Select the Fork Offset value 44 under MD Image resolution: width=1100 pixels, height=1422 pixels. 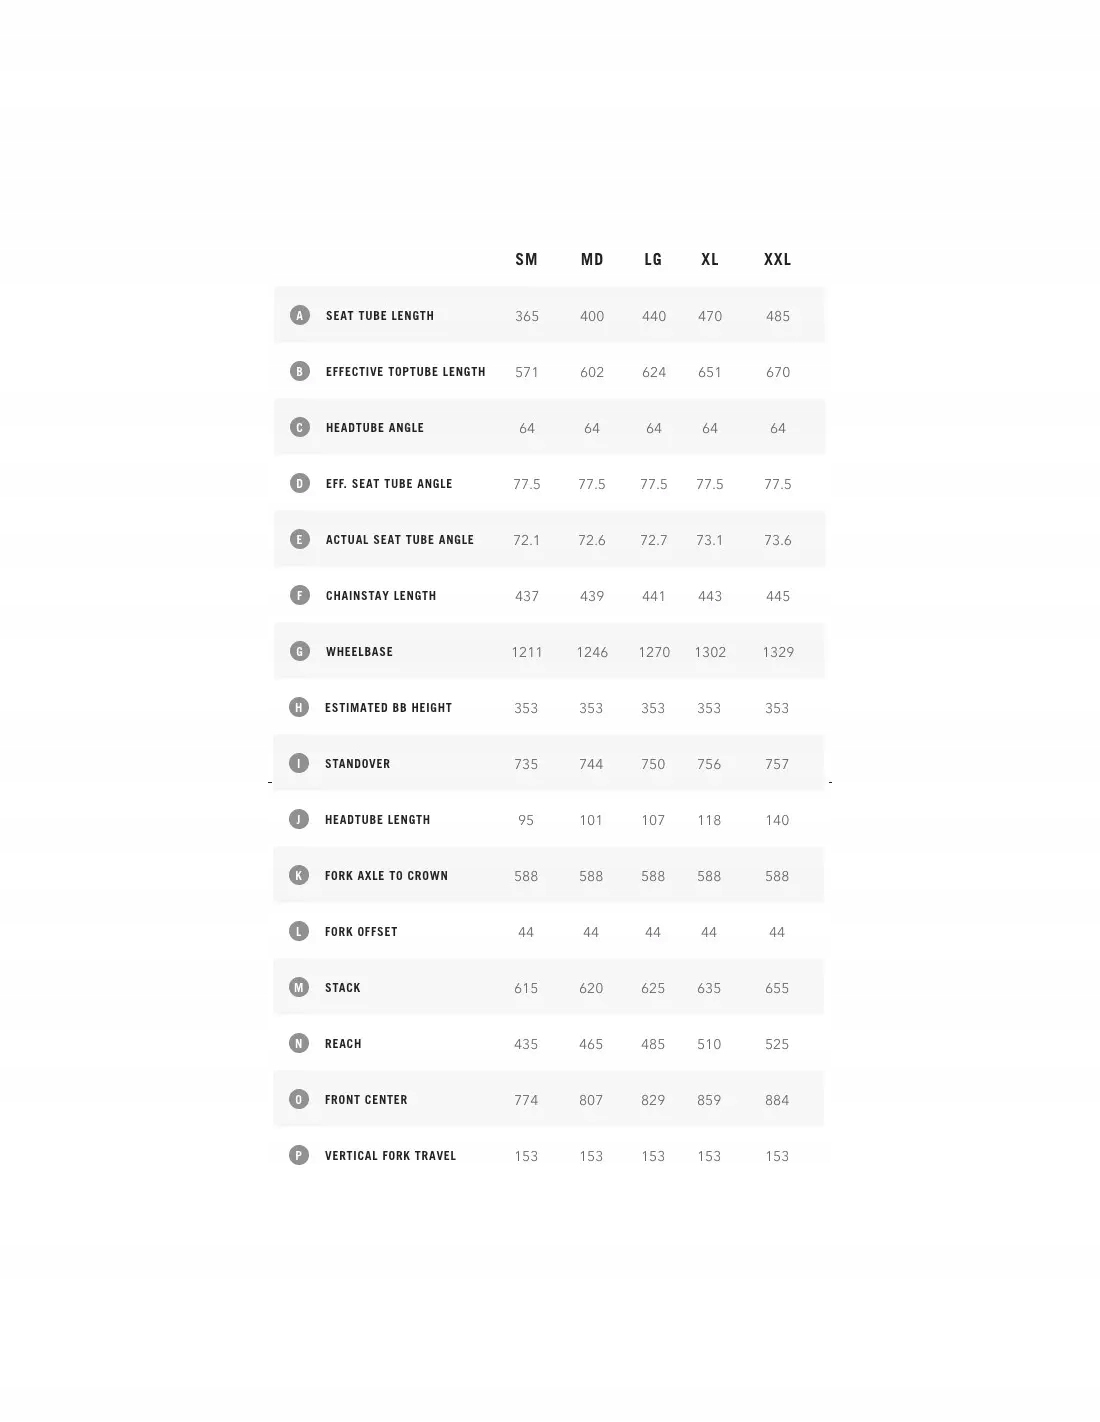point(591,932)
